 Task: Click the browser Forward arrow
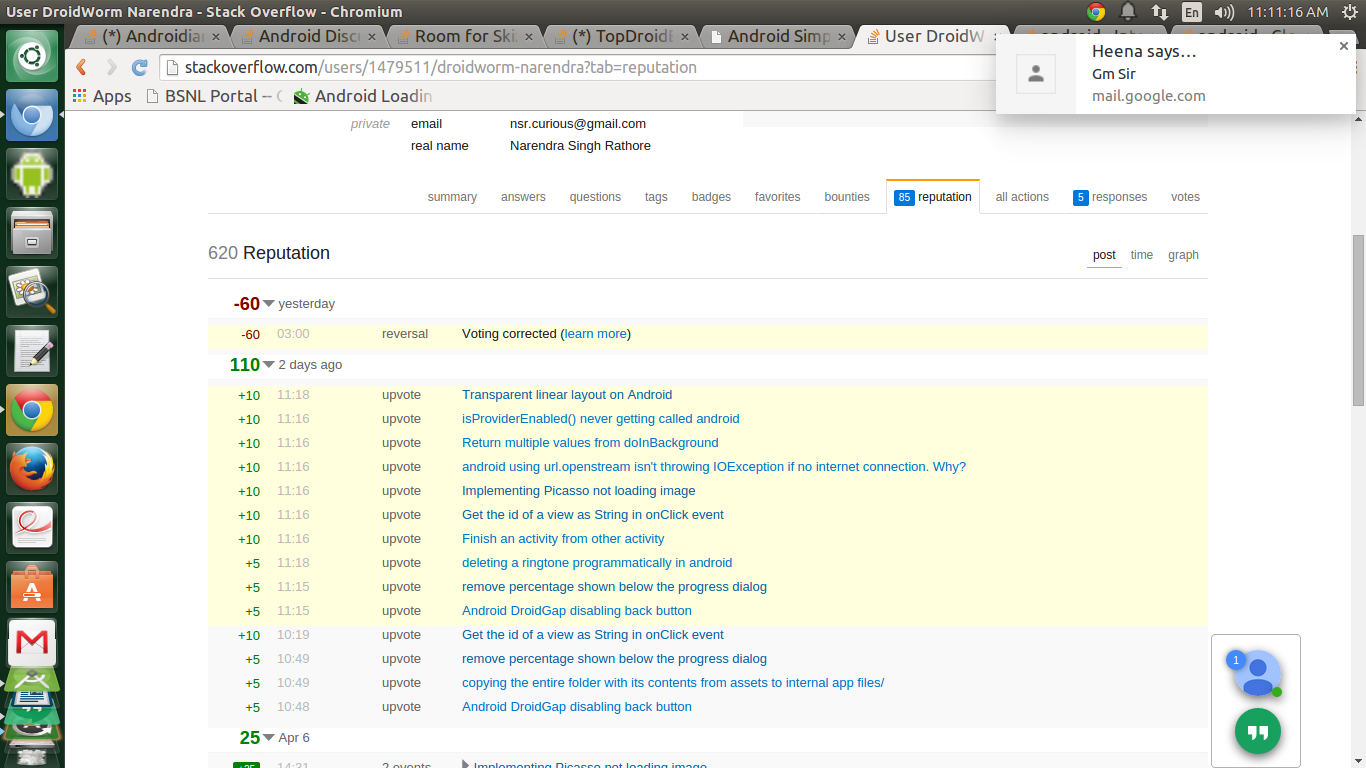pos(111,68)
